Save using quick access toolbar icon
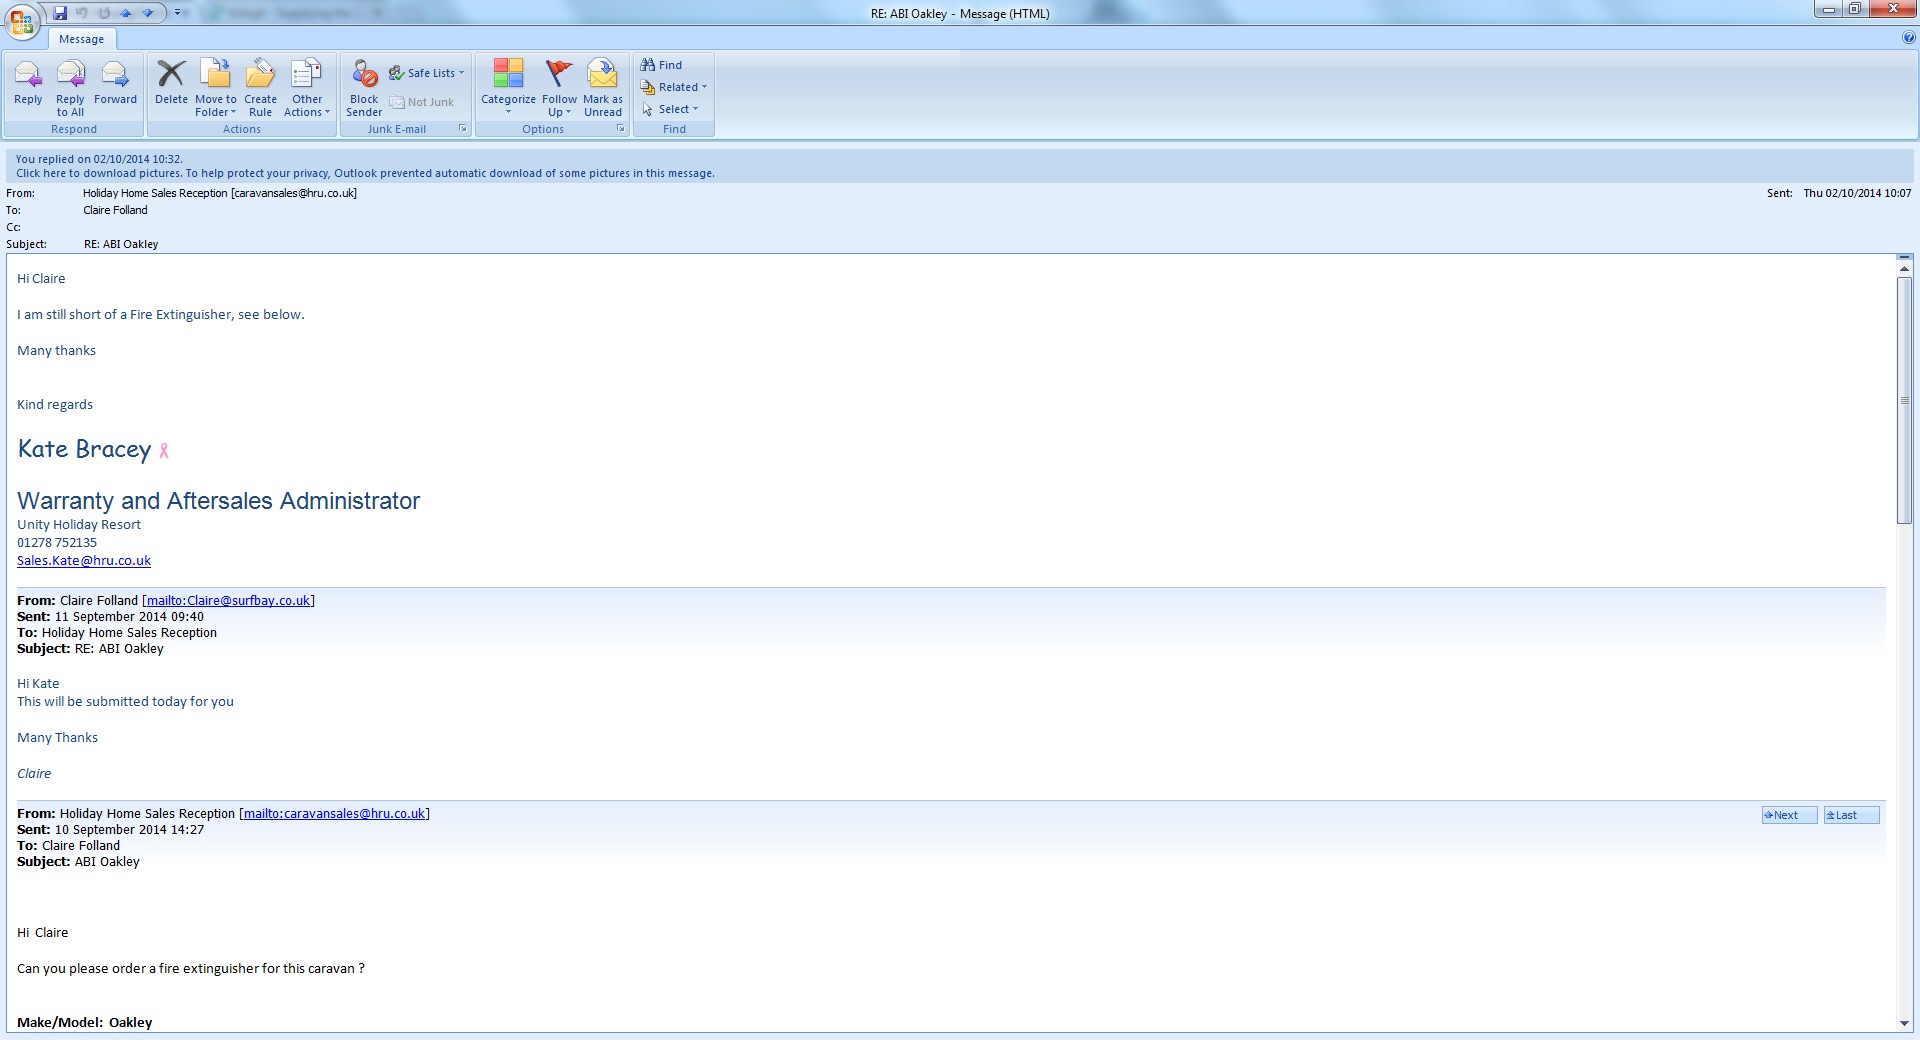The image size is (1920, 1040). tap(60, 13)
